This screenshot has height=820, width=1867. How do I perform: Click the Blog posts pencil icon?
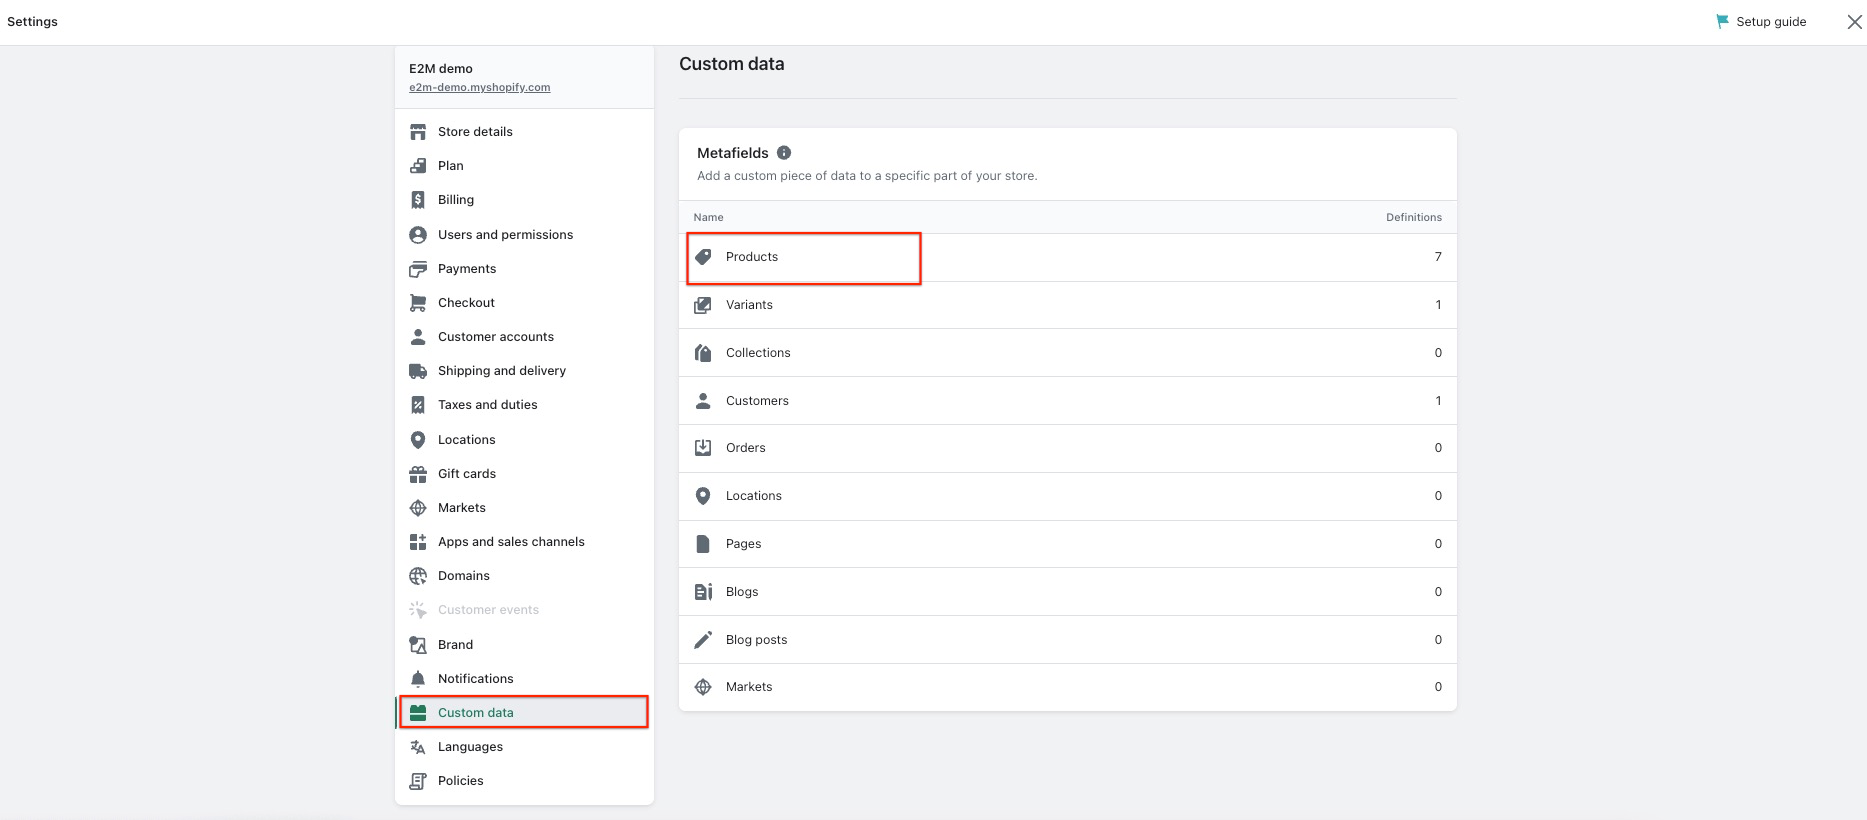703,640
